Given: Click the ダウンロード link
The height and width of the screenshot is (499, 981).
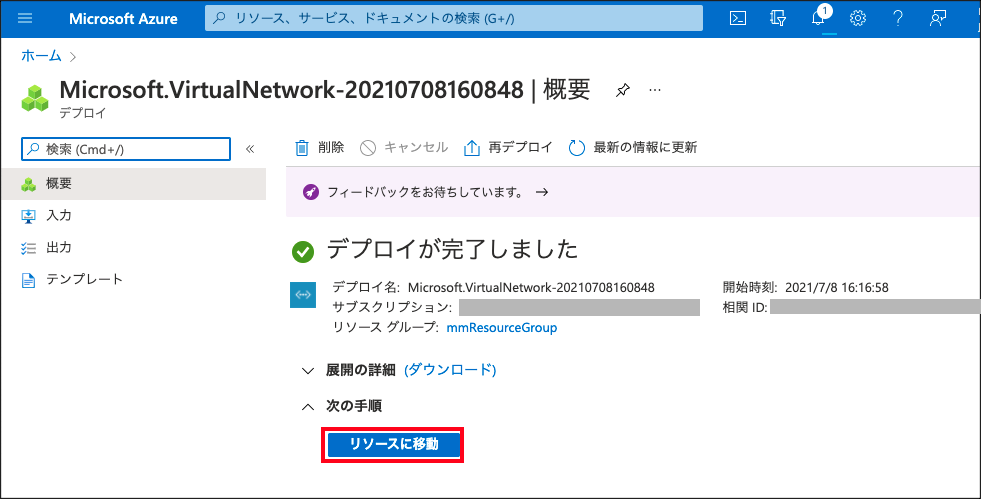Looking at the screenshot, I should click(450, 370).
